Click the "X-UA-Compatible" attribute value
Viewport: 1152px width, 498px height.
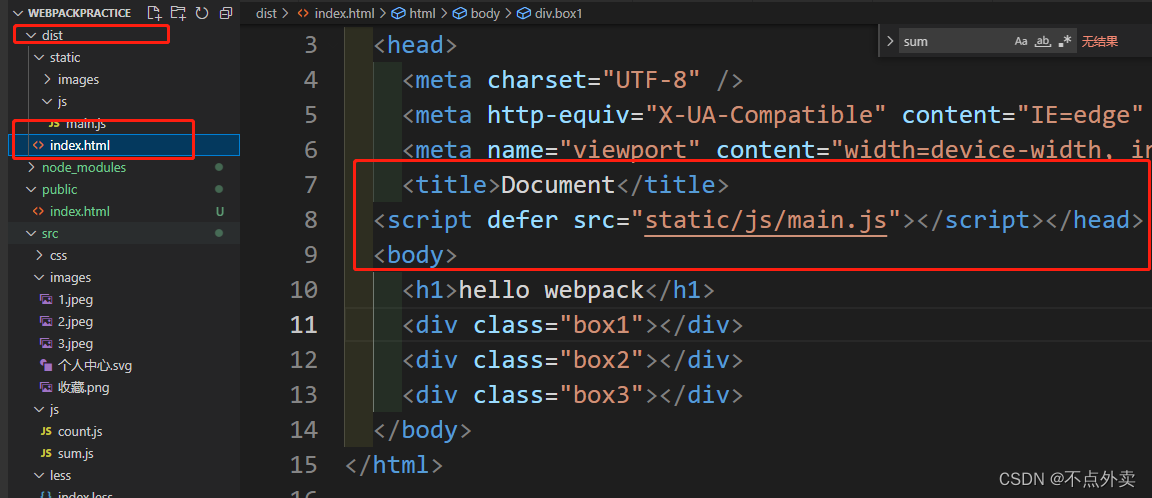click(764, 115)
